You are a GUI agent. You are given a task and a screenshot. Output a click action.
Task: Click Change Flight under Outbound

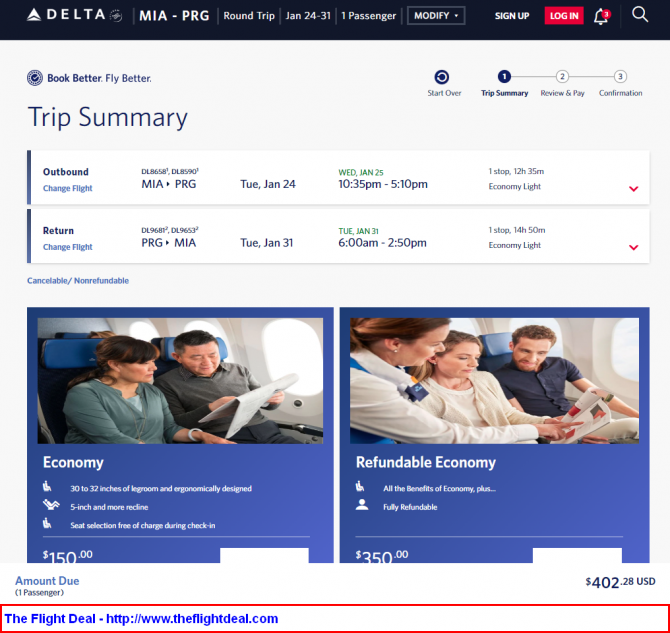[68, 188]
